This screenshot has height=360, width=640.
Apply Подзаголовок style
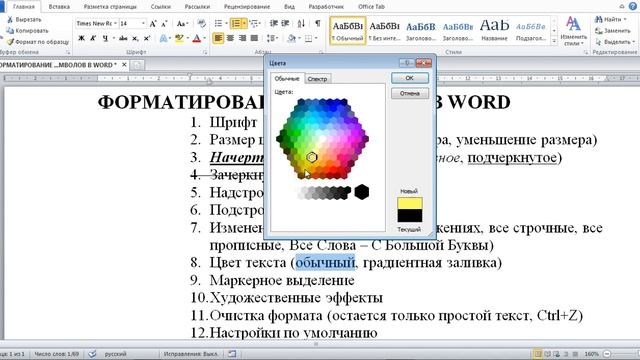[x=531, y=30]
